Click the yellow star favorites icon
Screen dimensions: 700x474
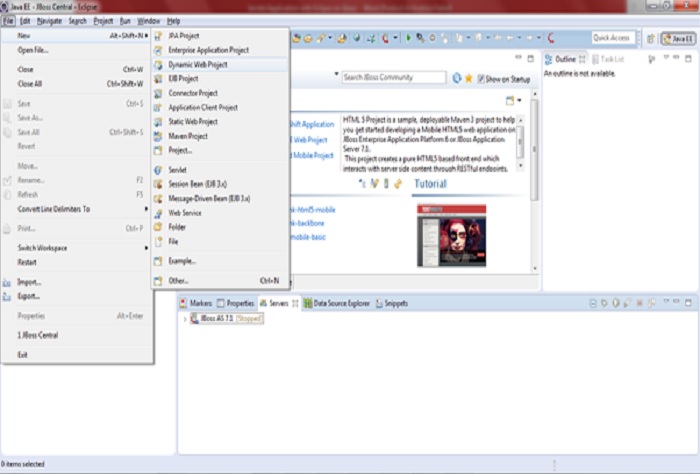469,79
